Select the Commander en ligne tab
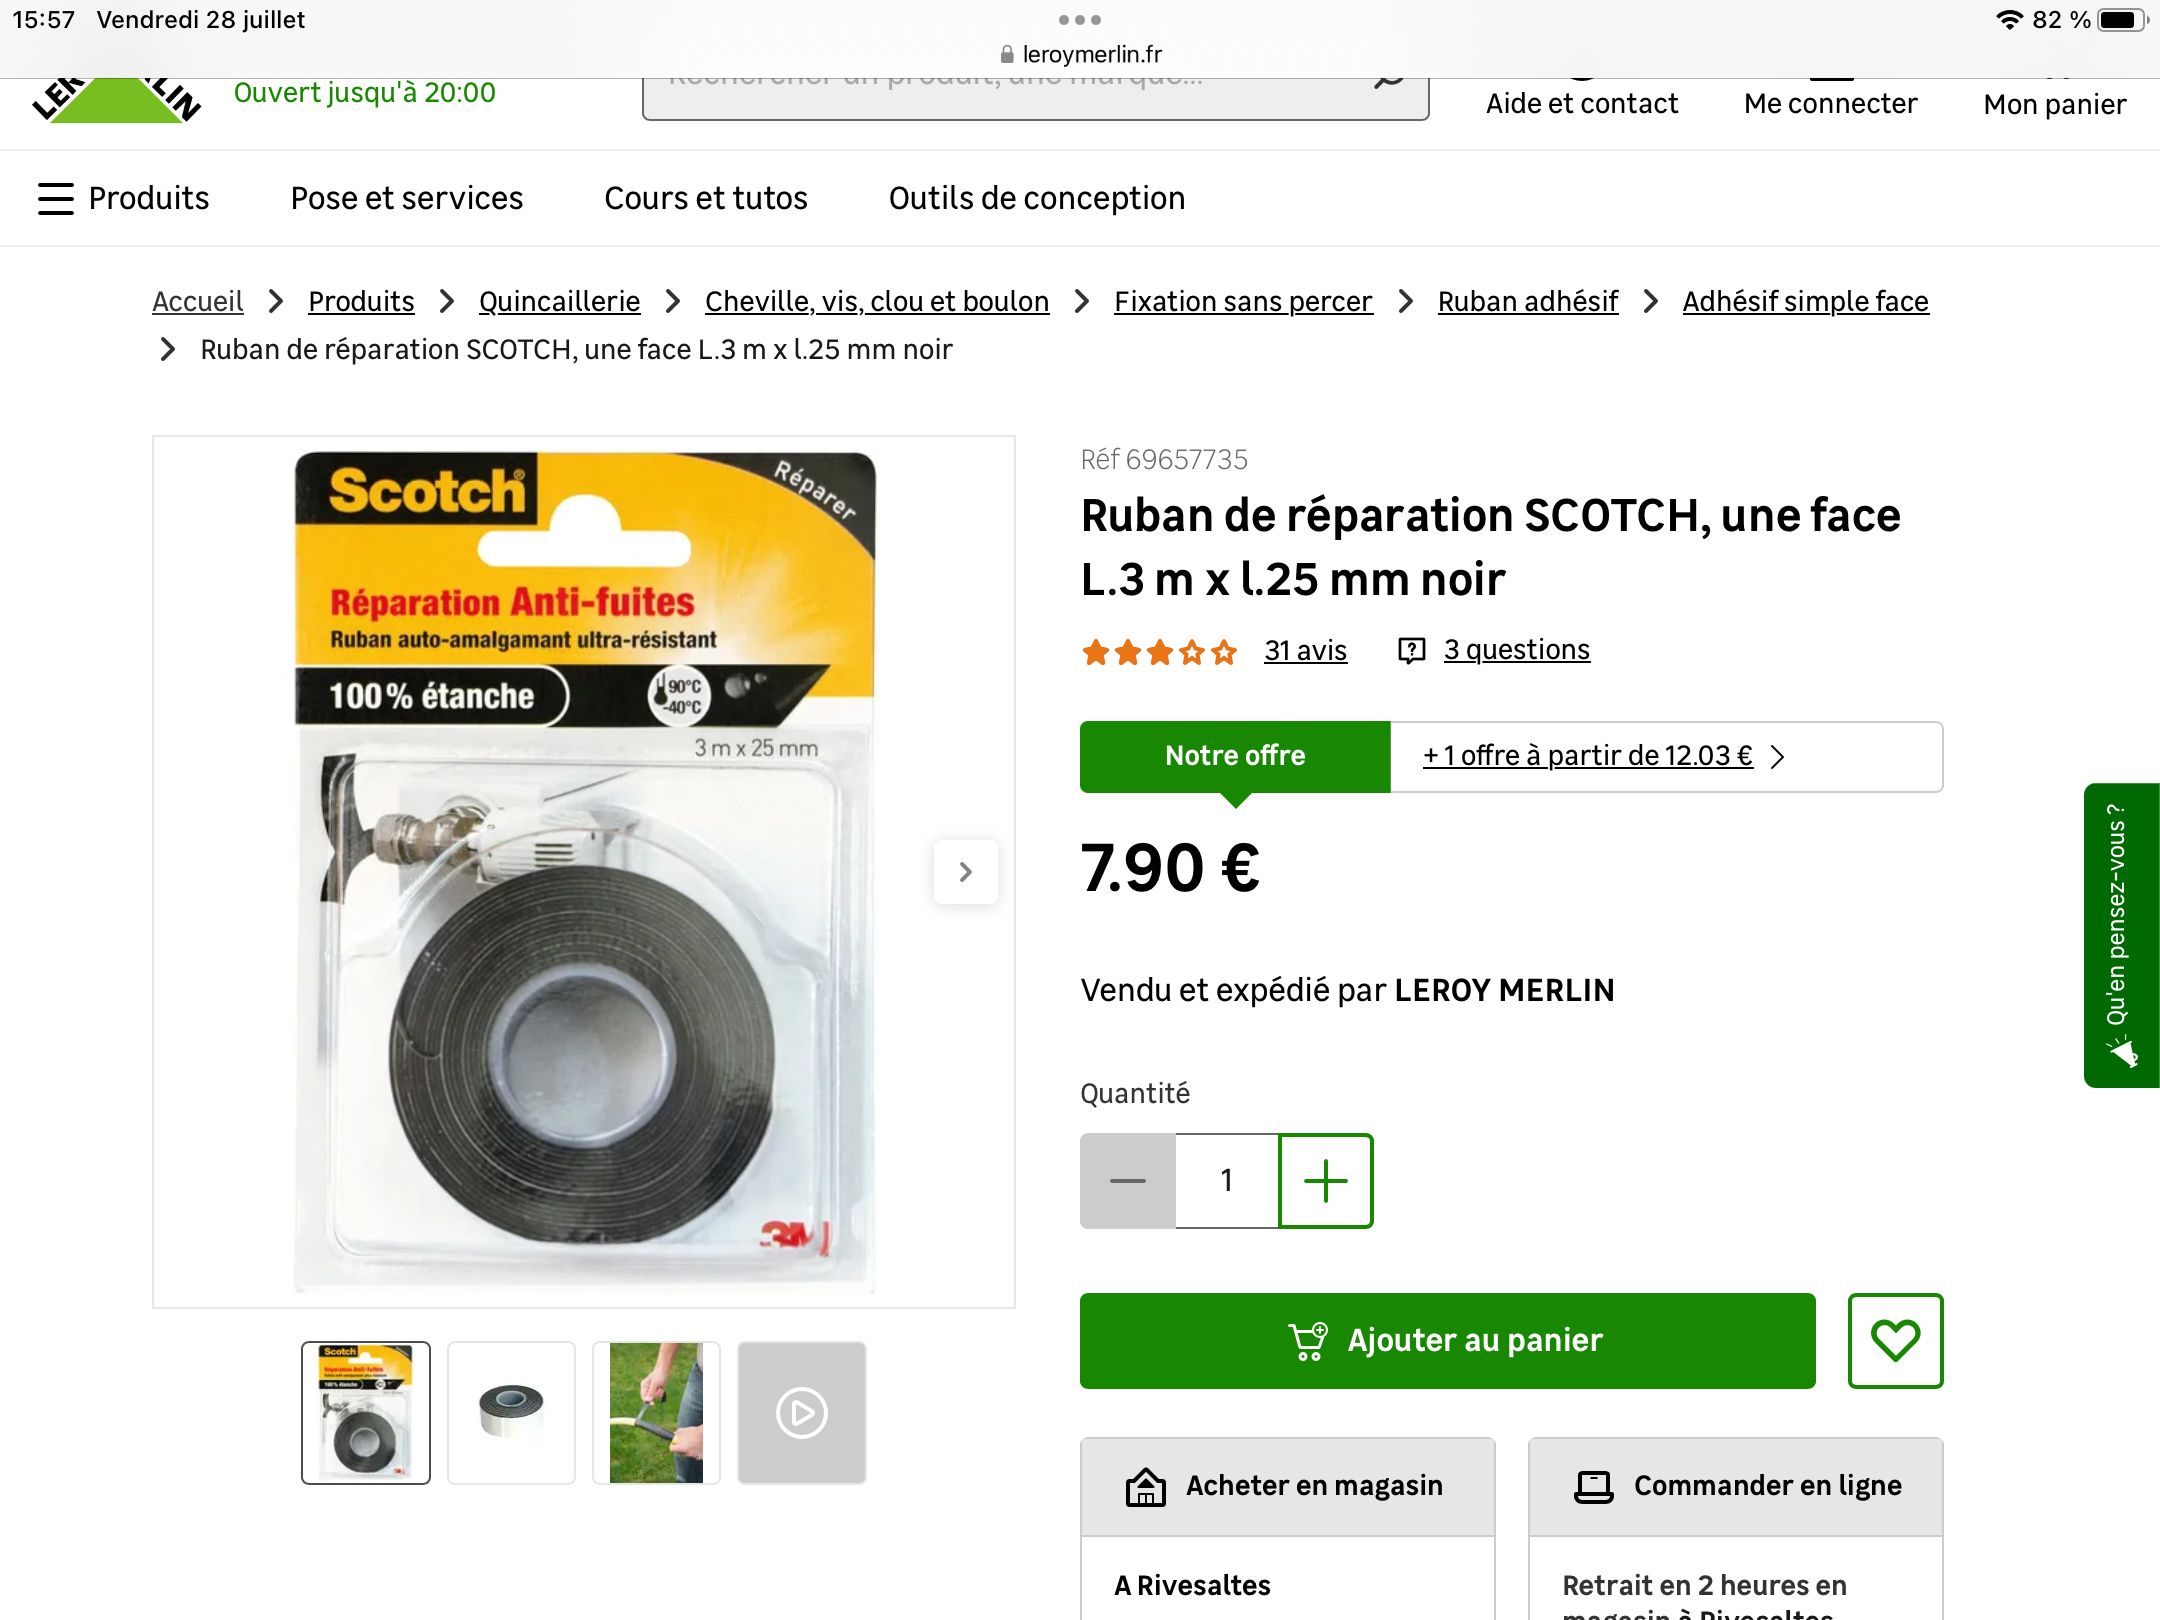Viewport: 2160px width, 1620px height. coord(1736,1486)
